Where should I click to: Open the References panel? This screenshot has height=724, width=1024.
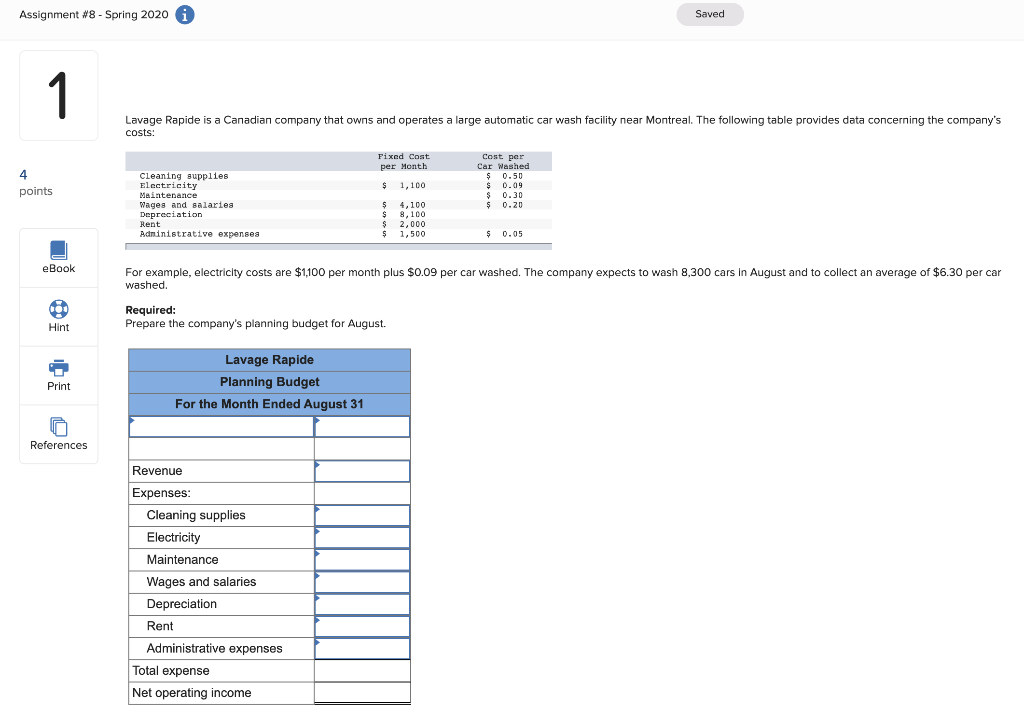pos(58,434)
